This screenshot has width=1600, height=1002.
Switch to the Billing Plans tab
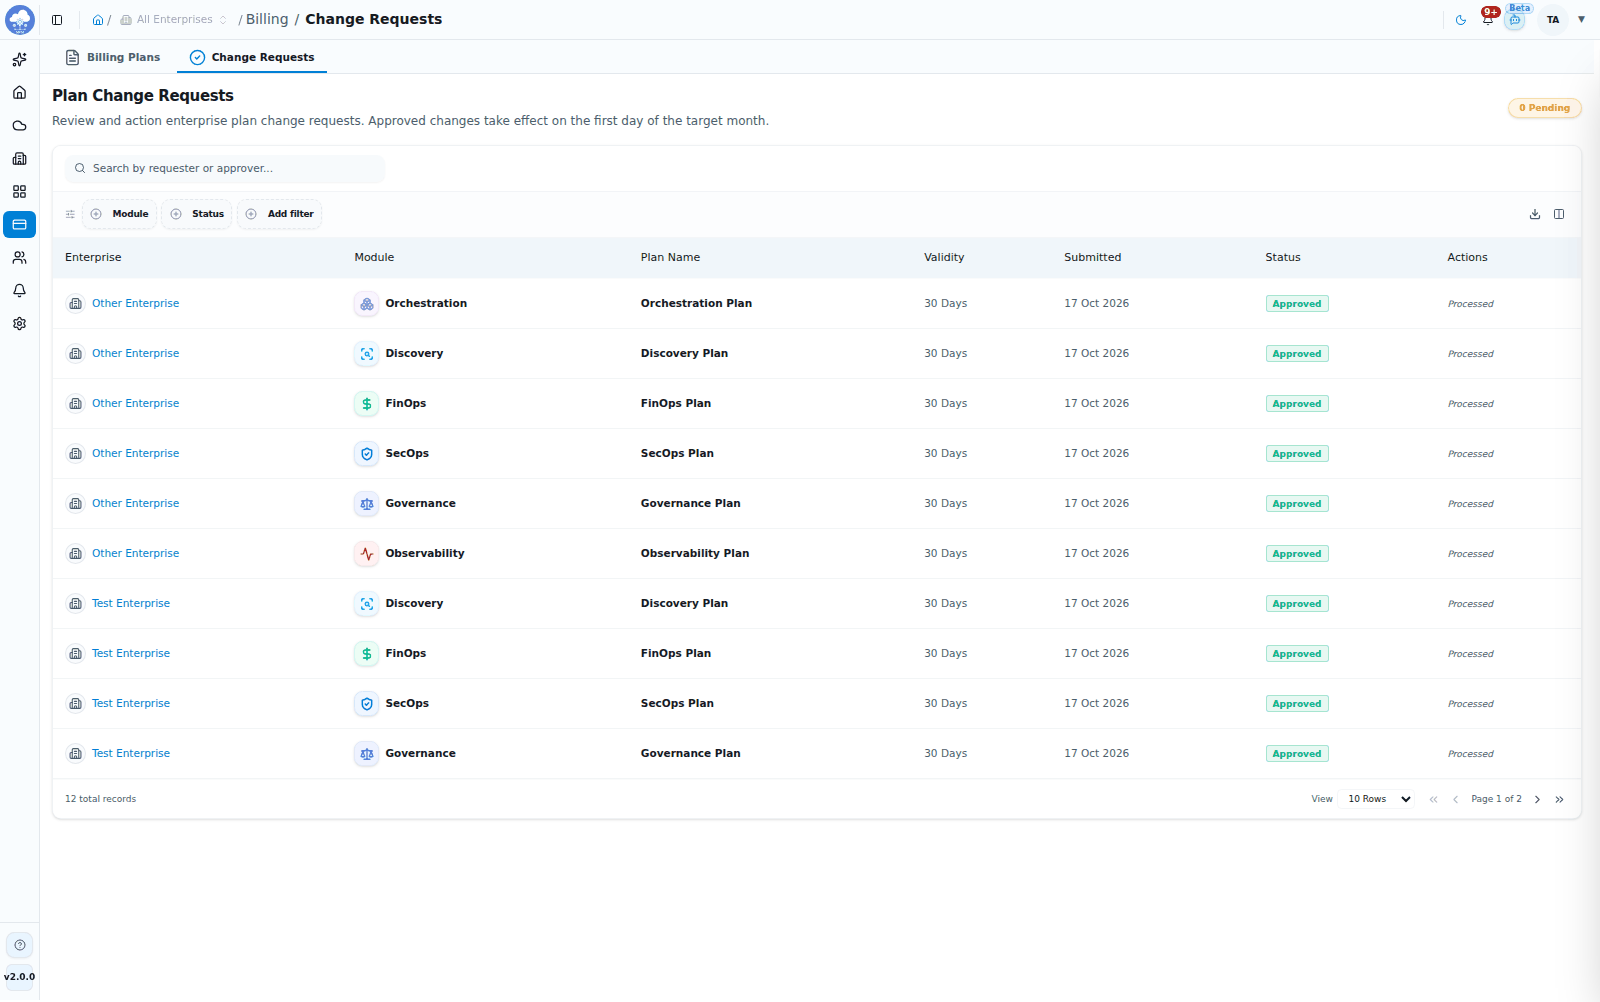113,58
